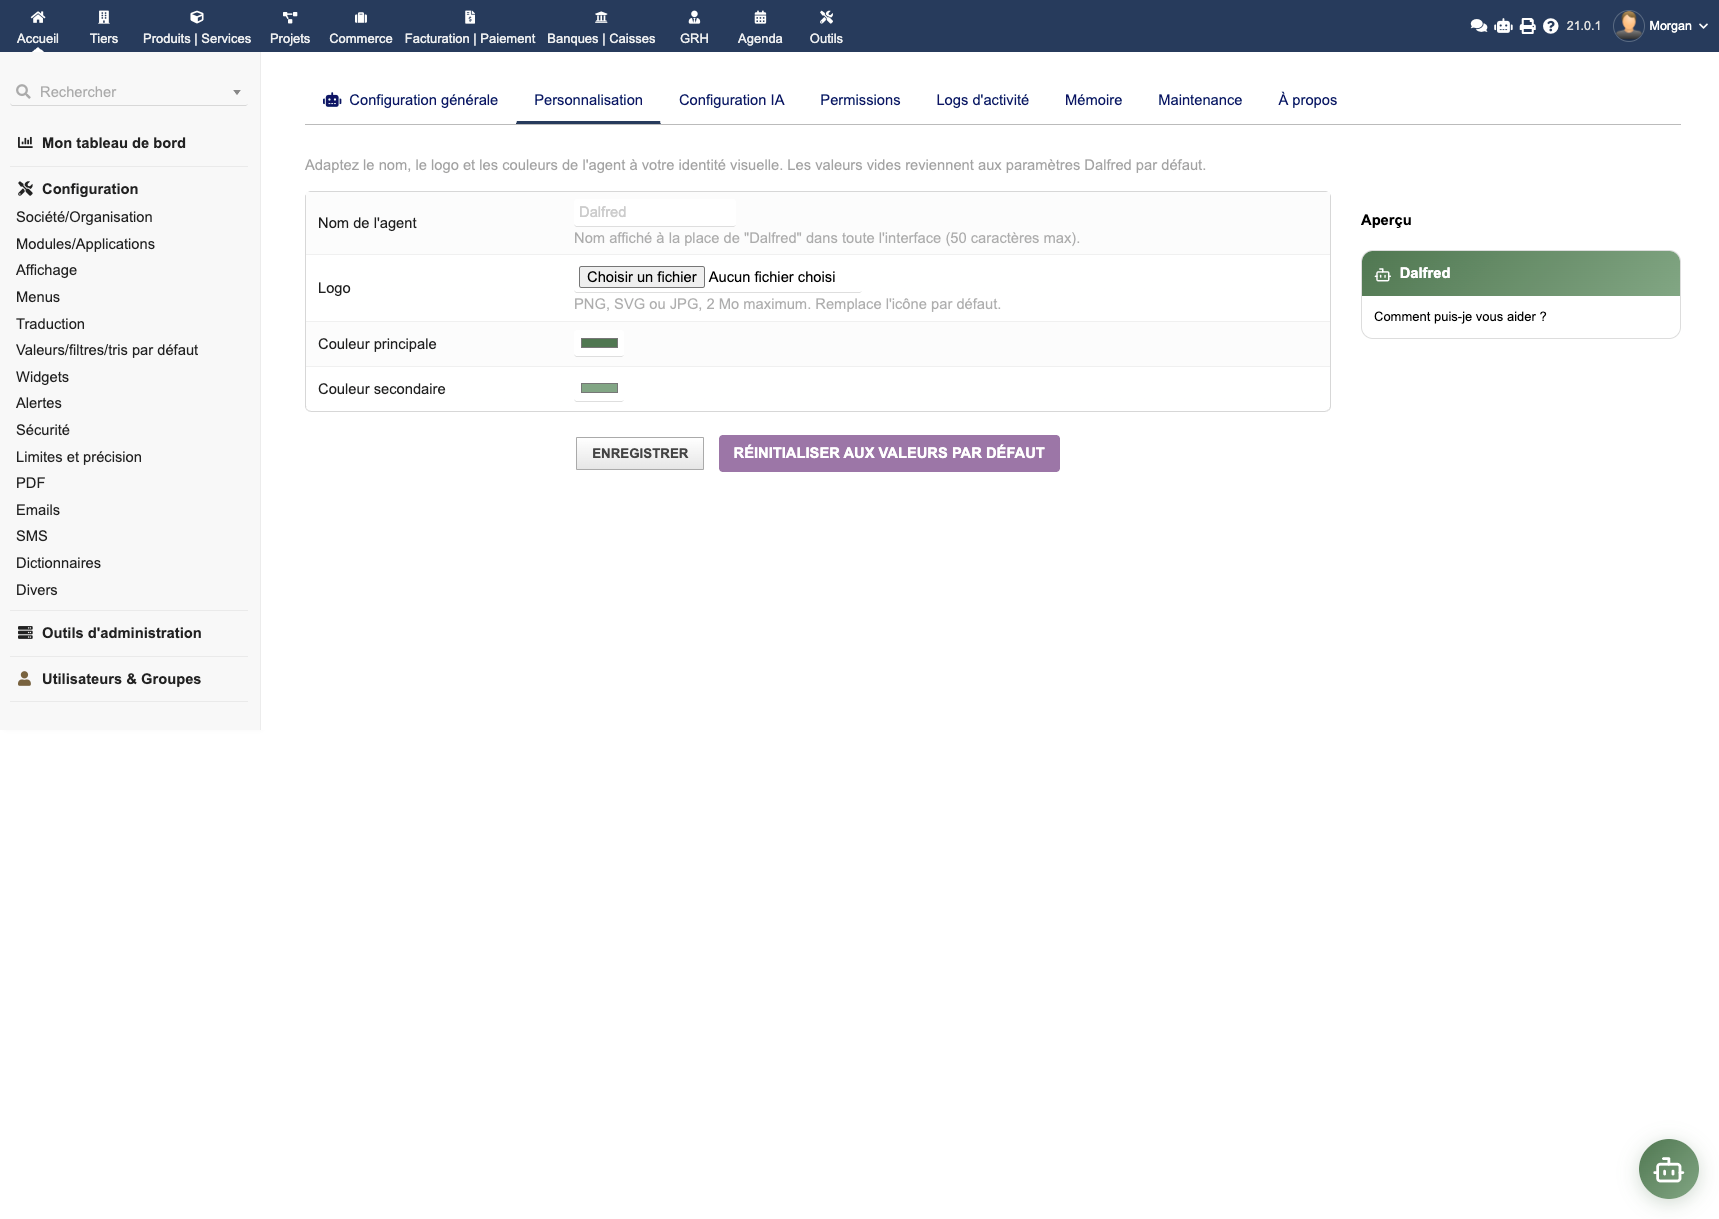Switch to the Configuration IA tab
This screenshot has height=1219, width=1719.
[731, 100]
